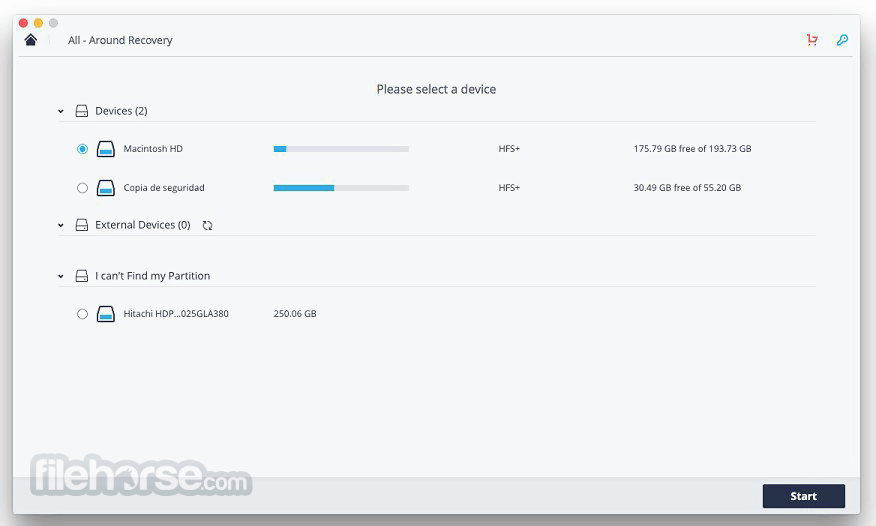Image resolution: width=876 pixels, height=526 pixels.
Task: Click the Macintosh HD label
Action: pos(153,149)
